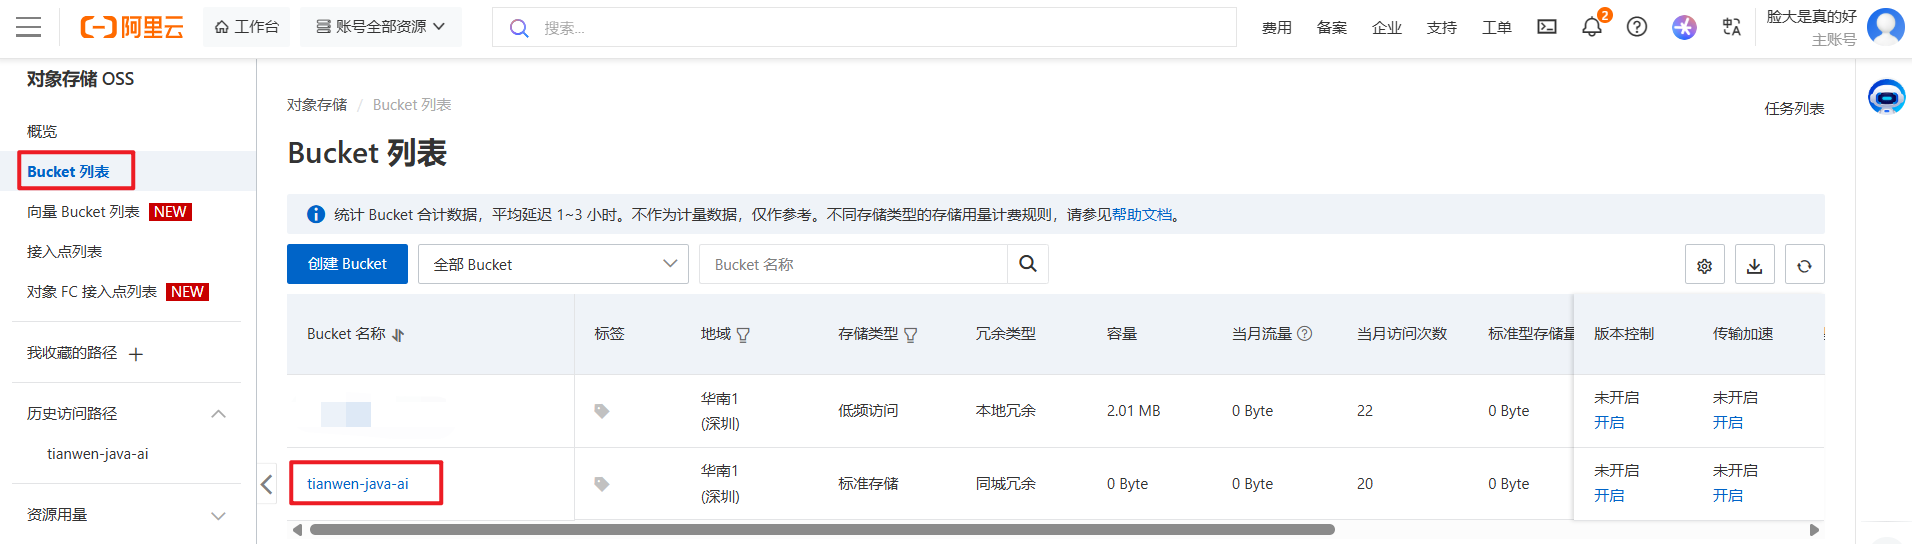Image resolution: width=1912 pixels, height=544 pixels.
Task: Open the purple AI assistant icon
Action: coord(1684,27)
